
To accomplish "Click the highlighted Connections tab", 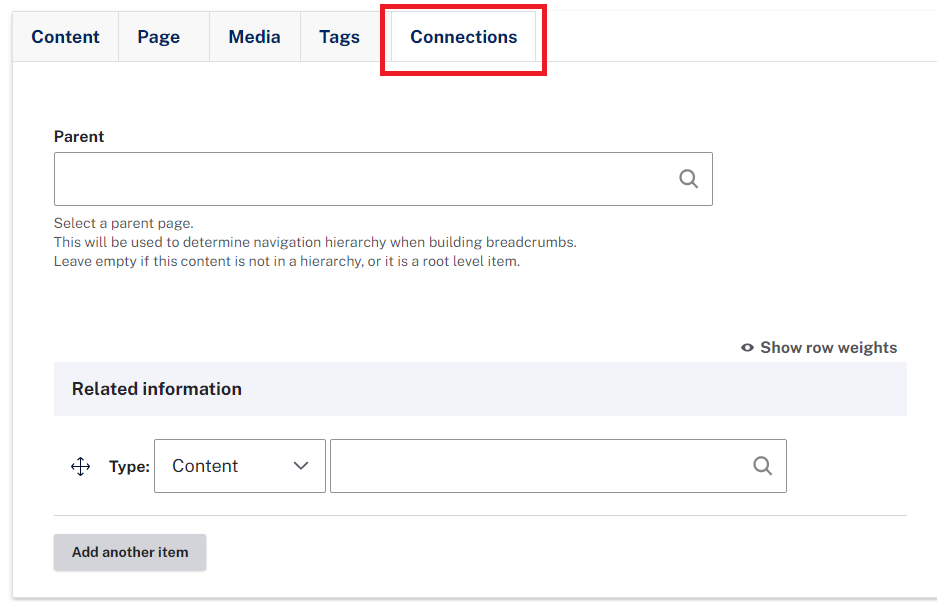I will click(x=464, y=36).
